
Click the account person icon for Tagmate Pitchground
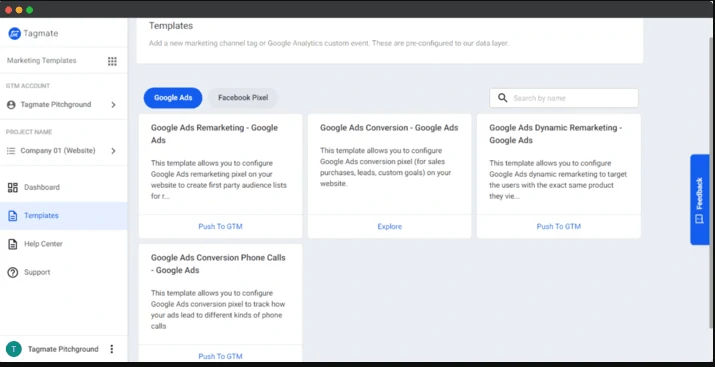pyautogui.click(x=11, y=105)
